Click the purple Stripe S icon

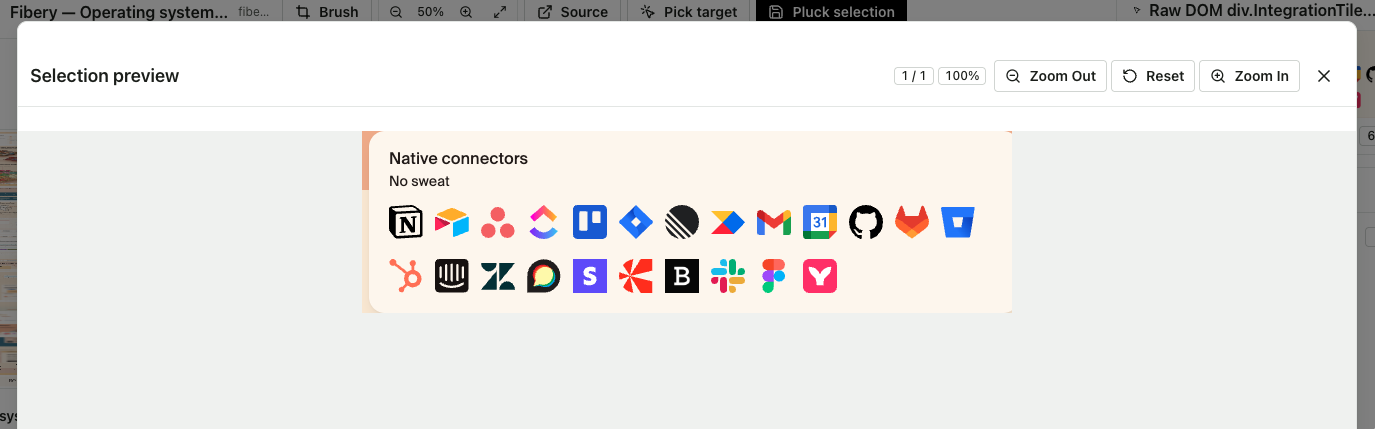pos(590,276)
